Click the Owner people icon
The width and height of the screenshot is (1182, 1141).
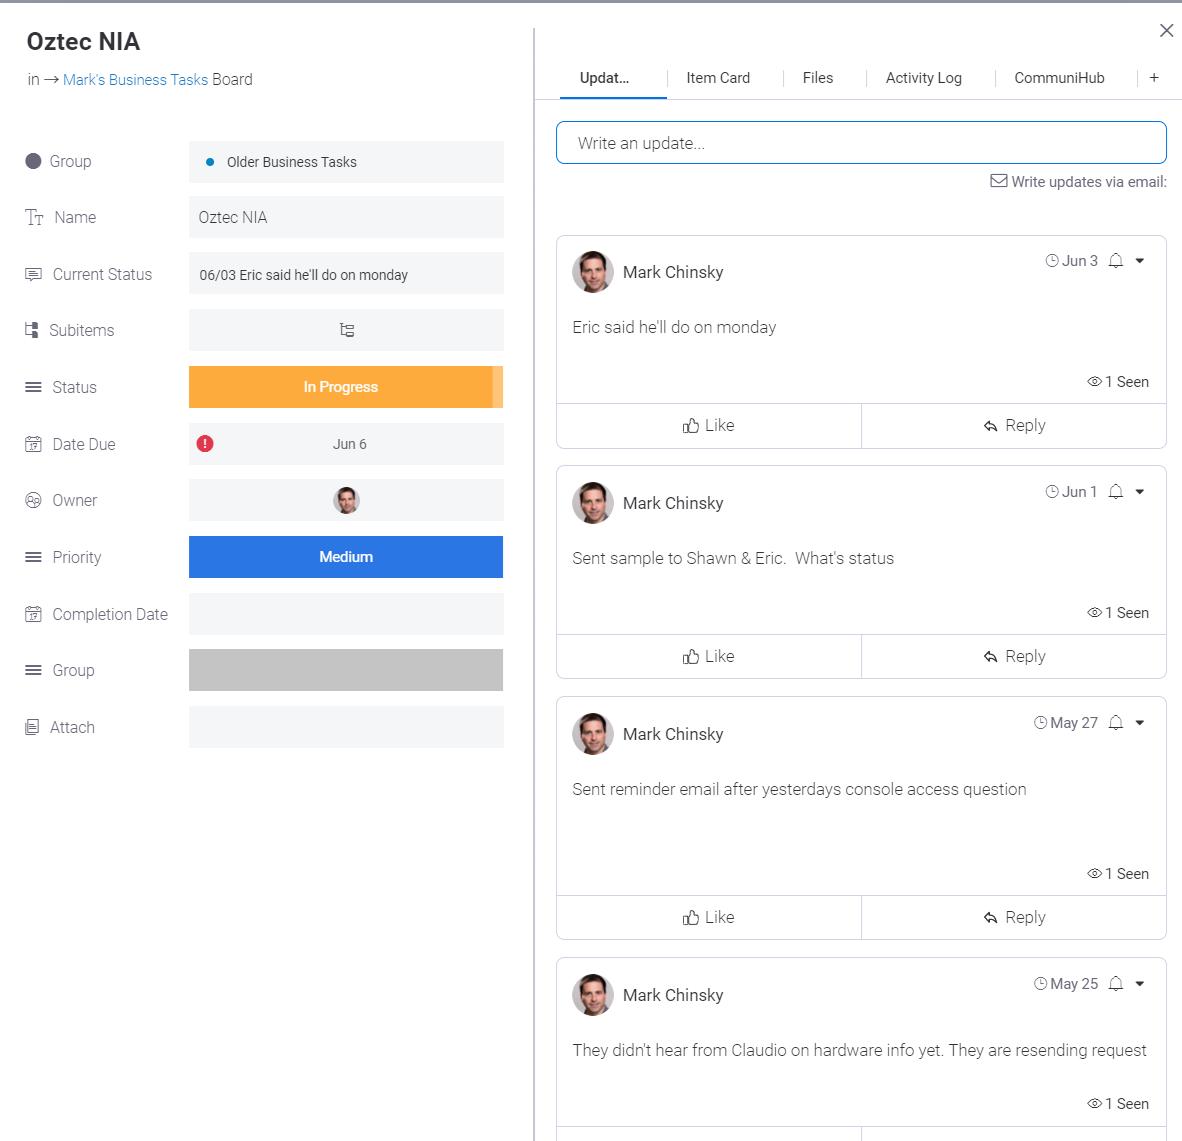point(33,500)
